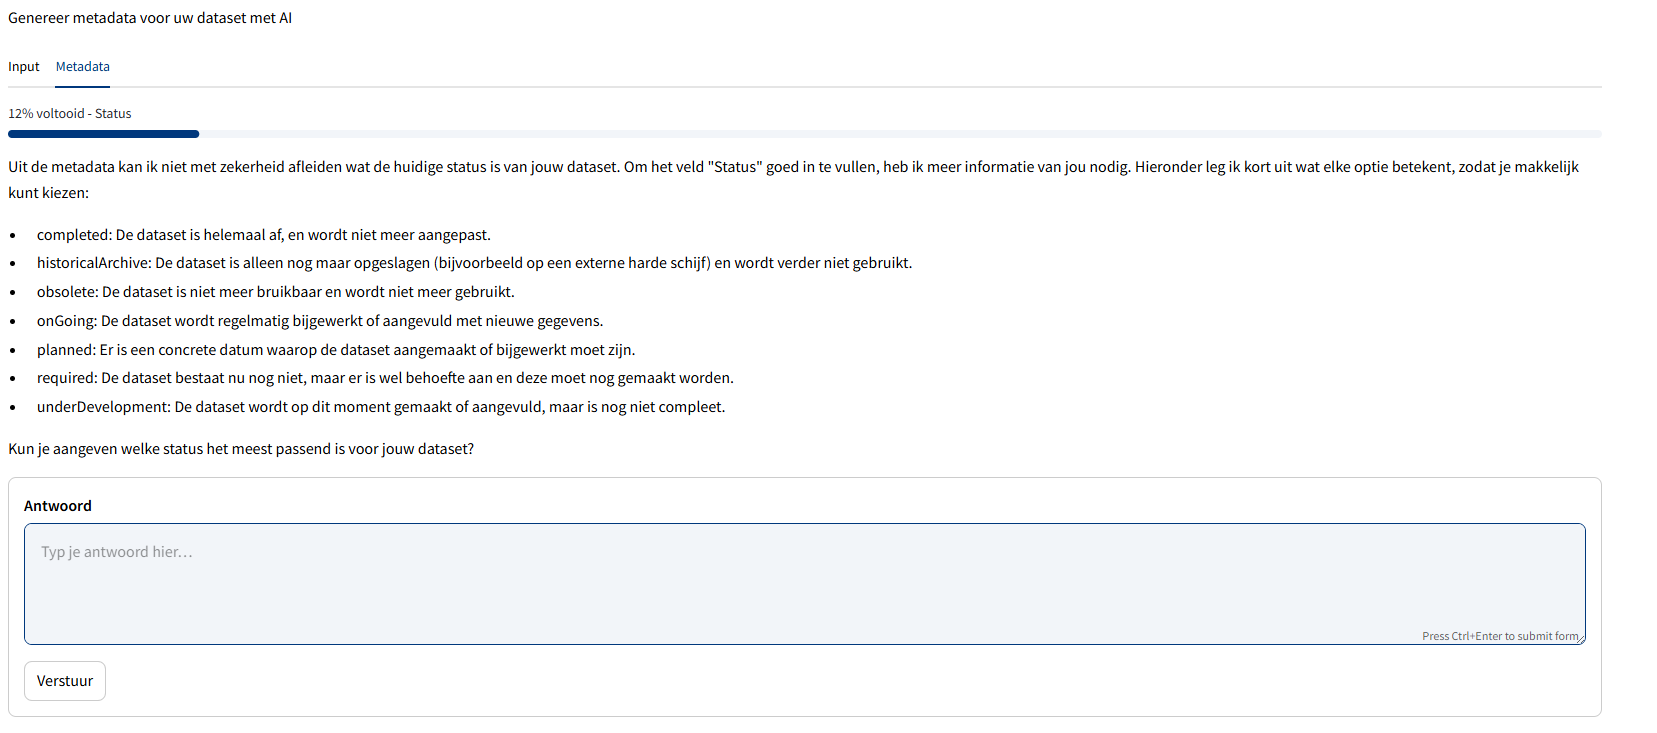Click the 'Press Ctrl+Enter to submit form' hint

1499,636
